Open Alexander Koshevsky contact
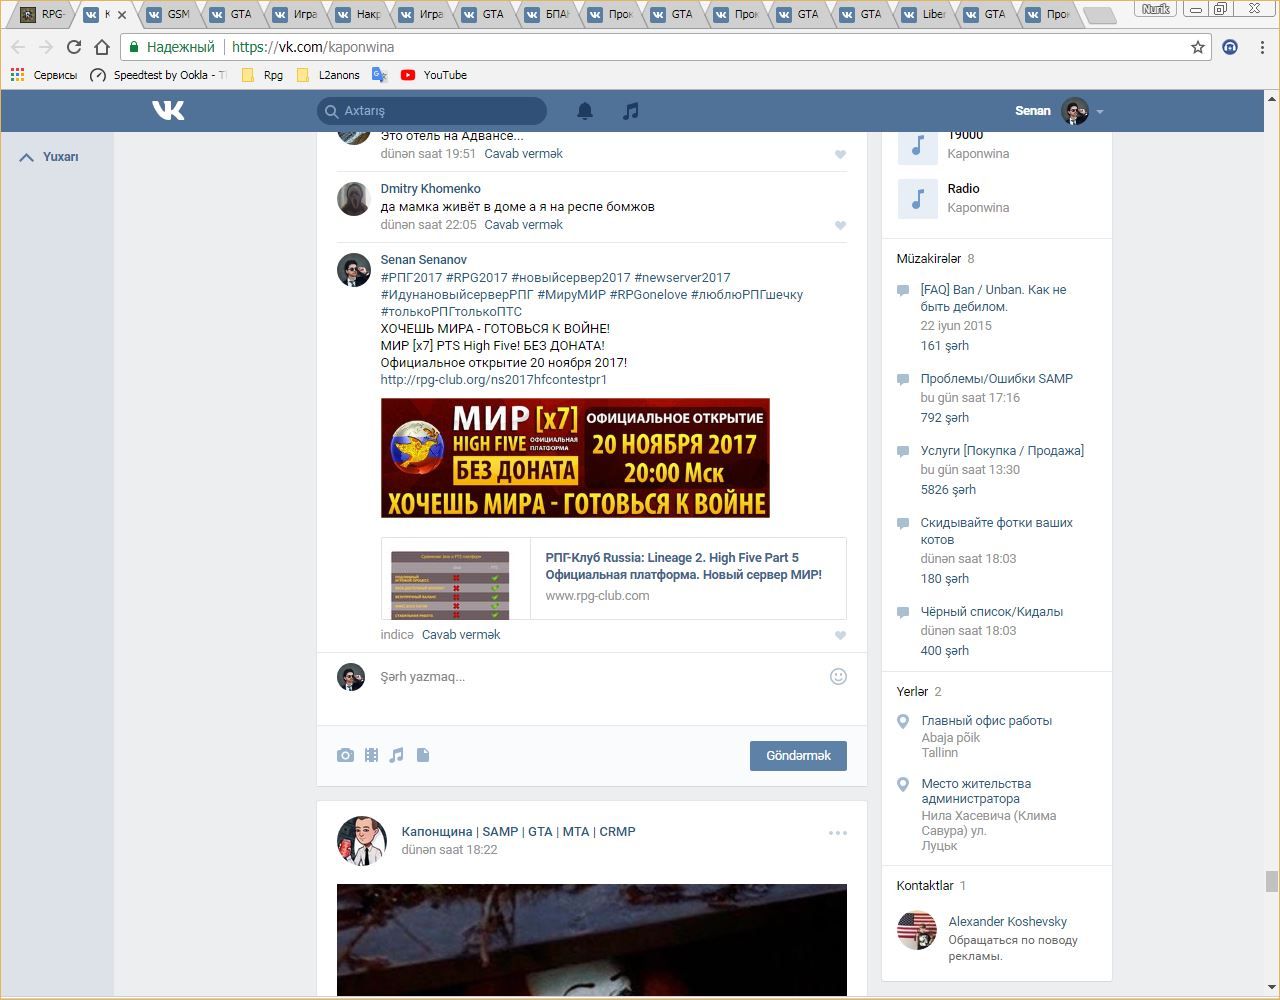 [x=1007, y=922]
